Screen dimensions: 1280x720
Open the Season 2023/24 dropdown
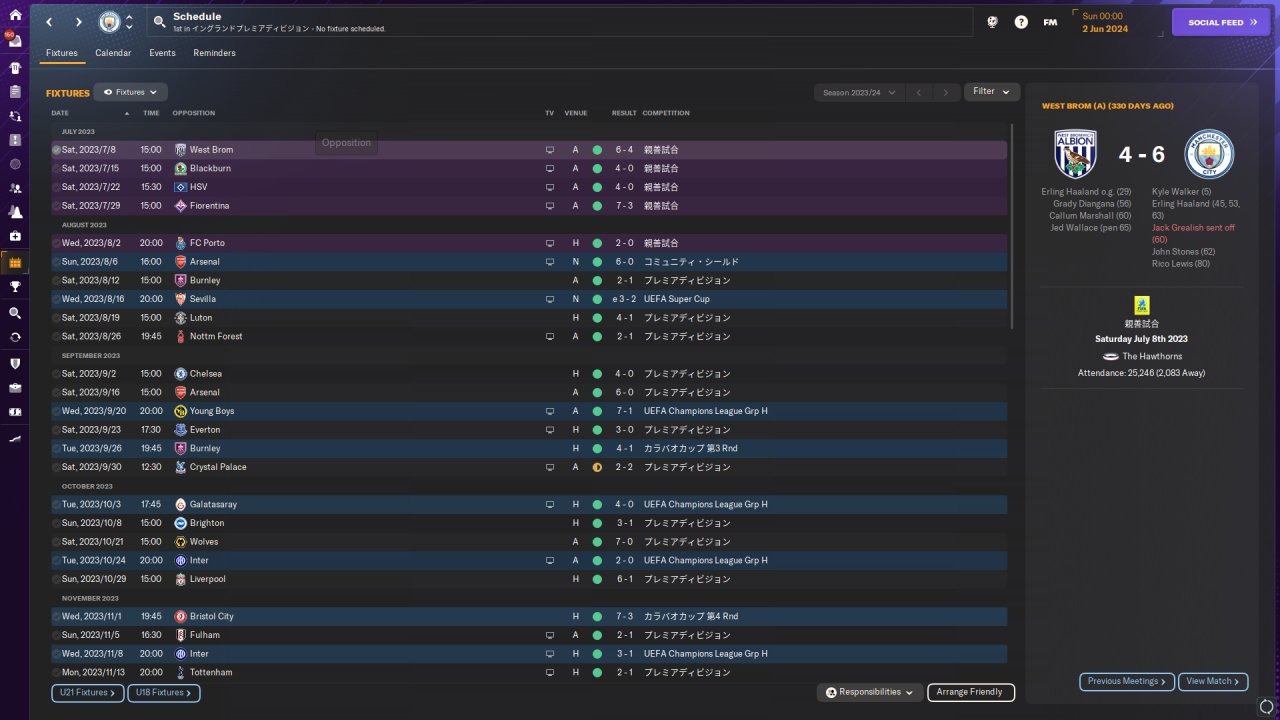tap(860, 92)
